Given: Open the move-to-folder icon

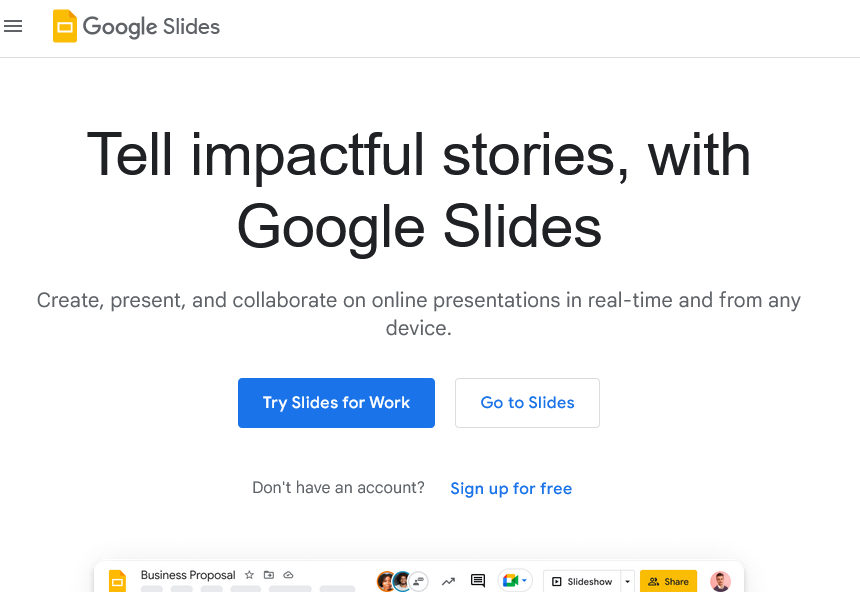Looking at the screenshot, I should coord(268,574).
